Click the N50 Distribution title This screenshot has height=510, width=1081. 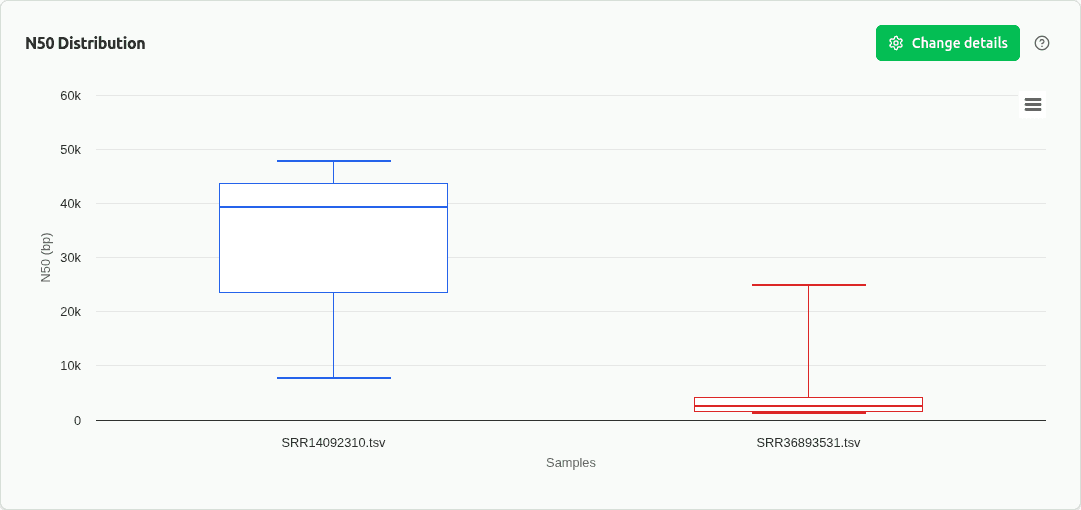[x=85, y=43]
